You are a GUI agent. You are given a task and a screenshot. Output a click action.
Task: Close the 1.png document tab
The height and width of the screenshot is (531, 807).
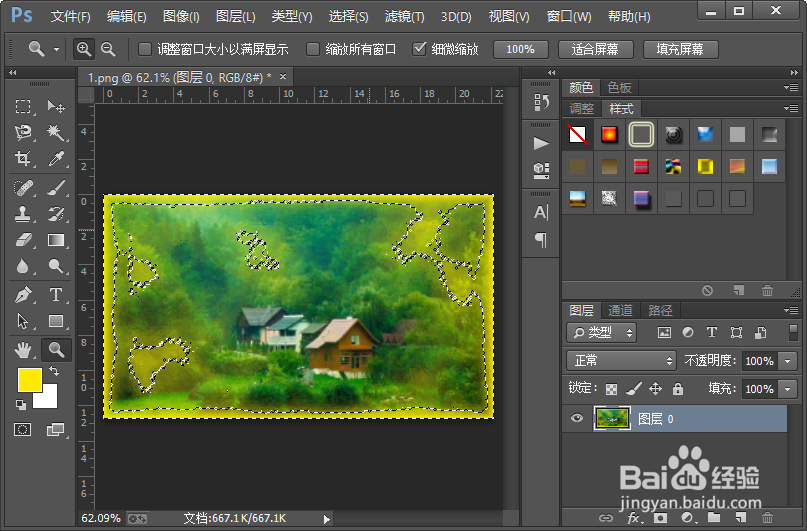[283, 77]
